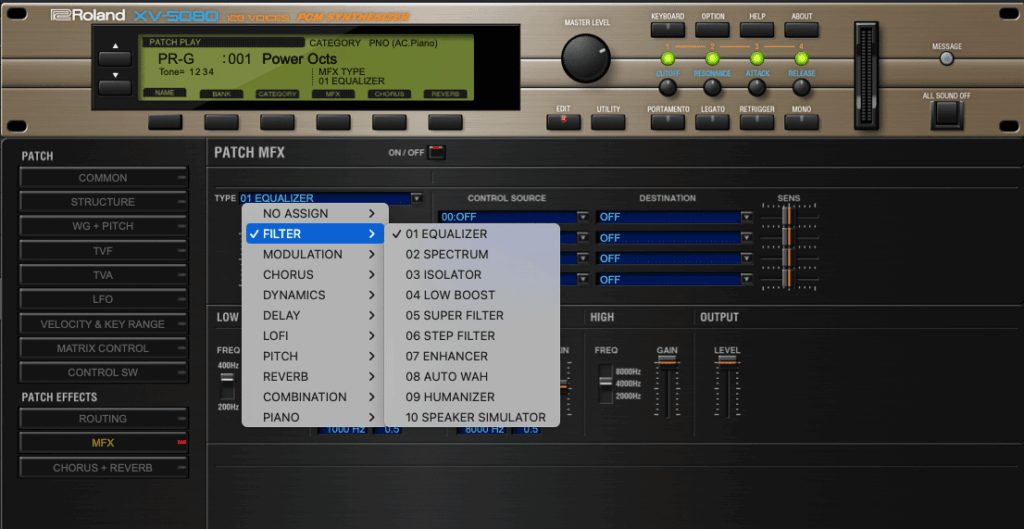Screen dimensions: 1024x529
Task: Toggle the Patch MFX ON/OFF switch
Action: coord(437,153)
